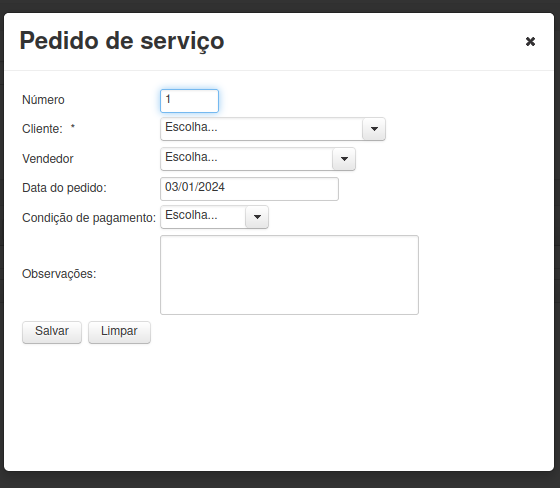
Task: Click the Observações label
Action: (59, 274)
